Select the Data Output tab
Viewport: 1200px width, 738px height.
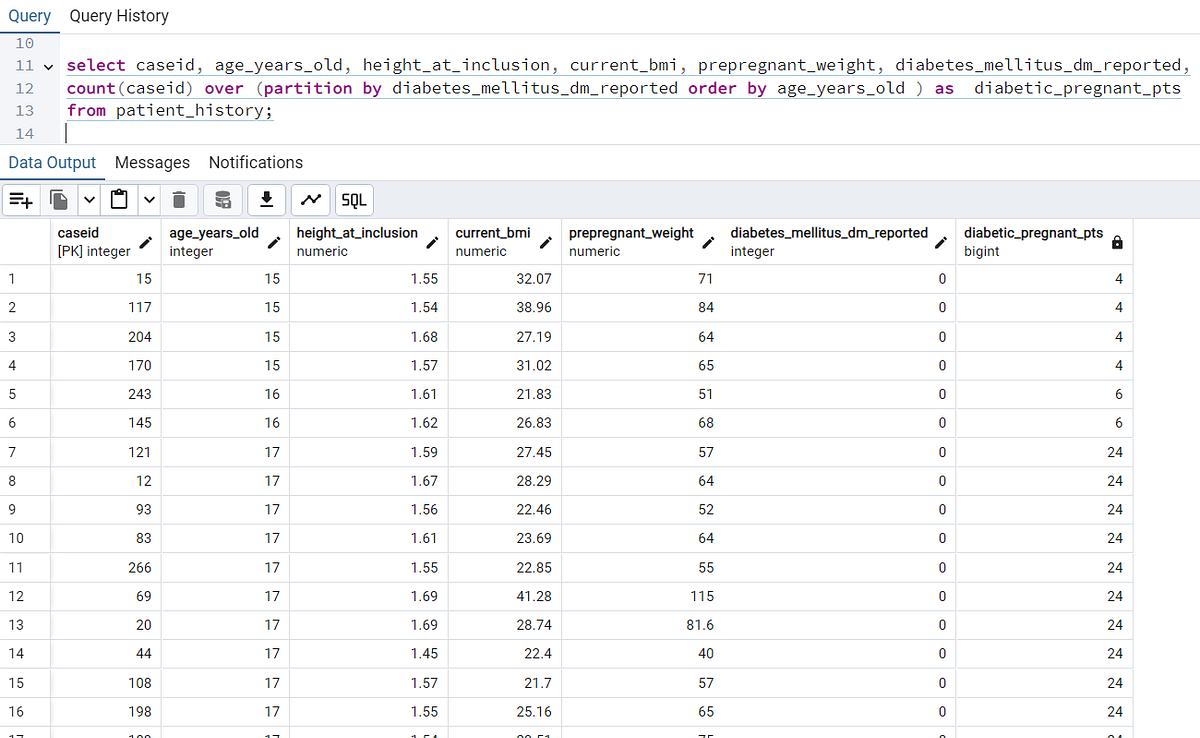[50, 162]
